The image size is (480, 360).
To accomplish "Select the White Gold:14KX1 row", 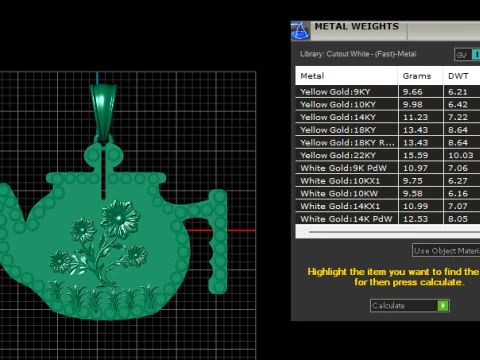I will (388, 206).
